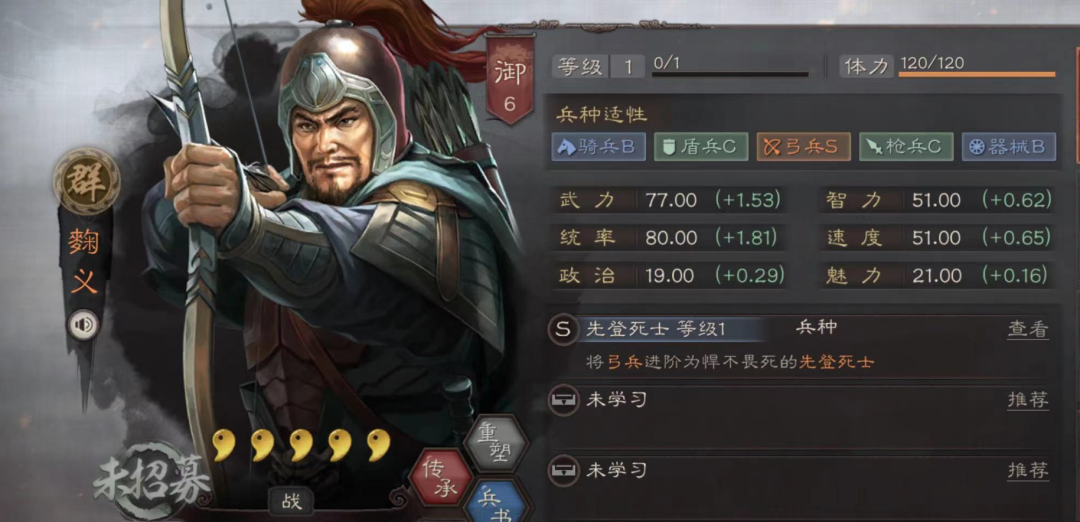Viewport: 1080px width, 522px height.
Task: Click the 群 faction emblem
Action: (x=86, y=181)
